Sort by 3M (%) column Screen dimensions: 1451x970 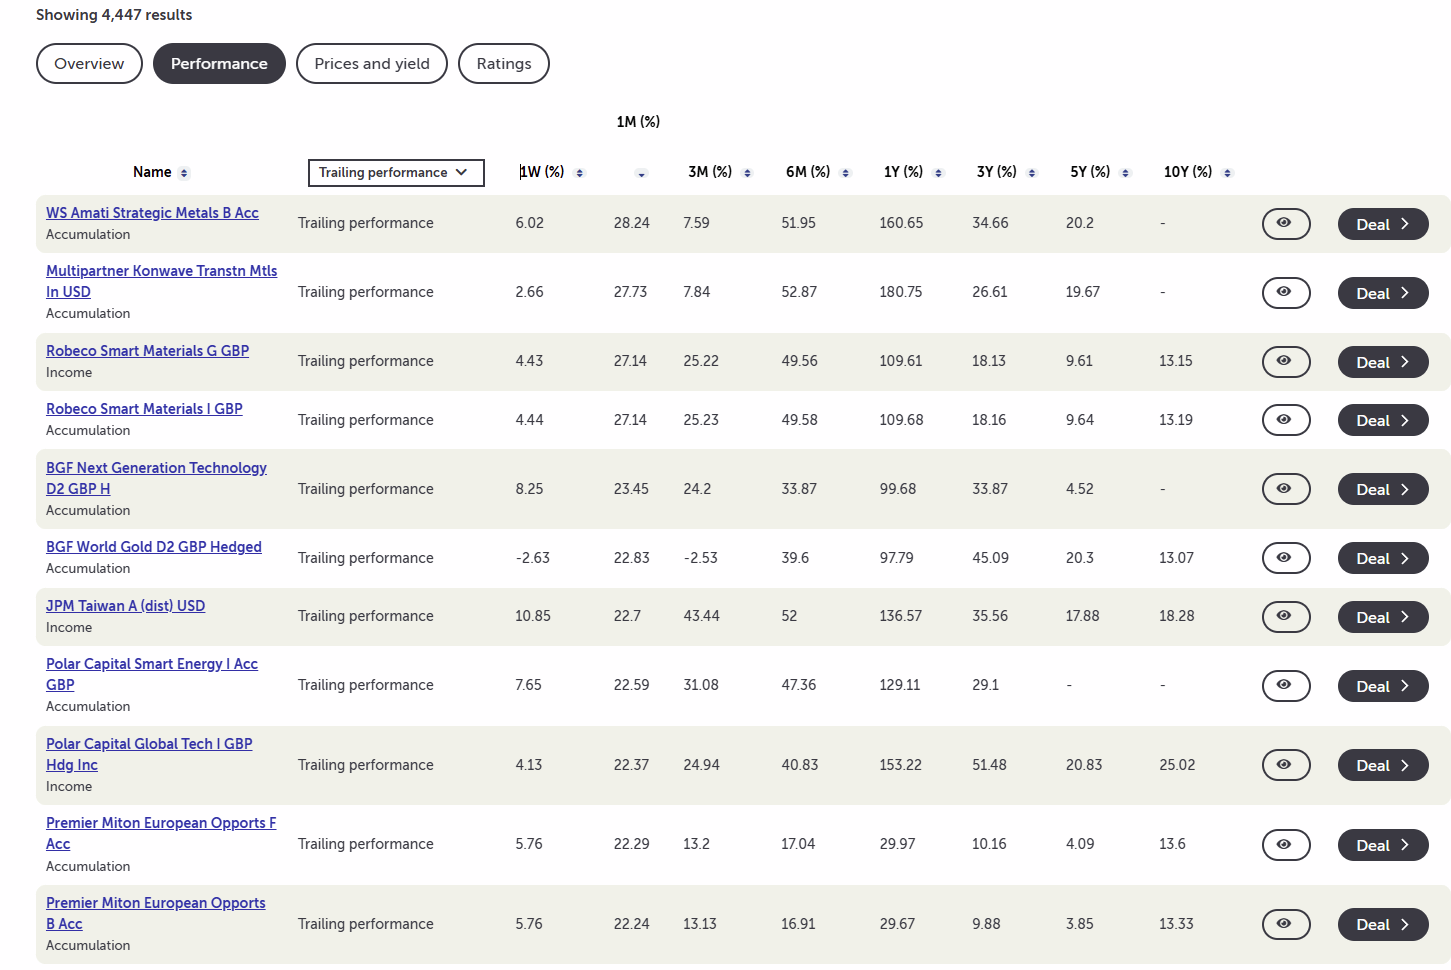[747, 173]
